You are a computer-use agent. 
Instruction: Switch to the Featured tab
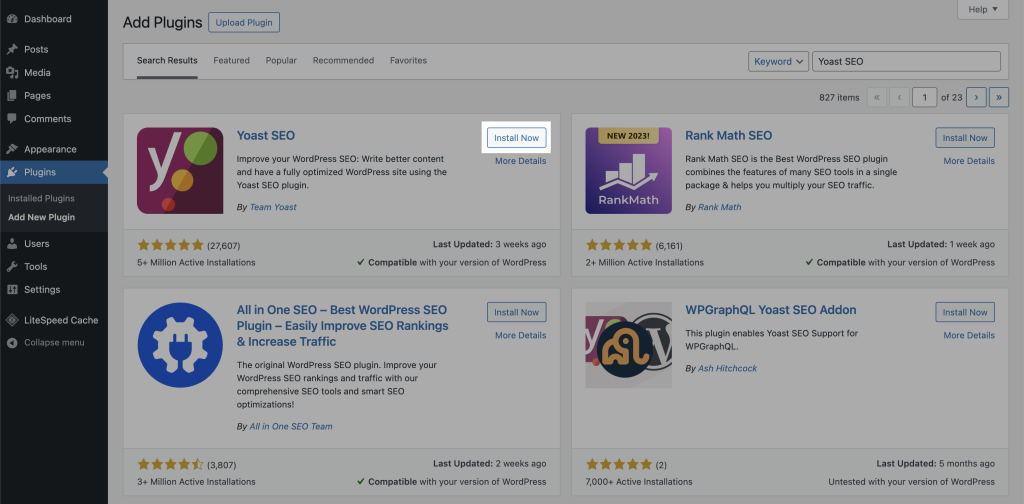click(x=231, y=60)
